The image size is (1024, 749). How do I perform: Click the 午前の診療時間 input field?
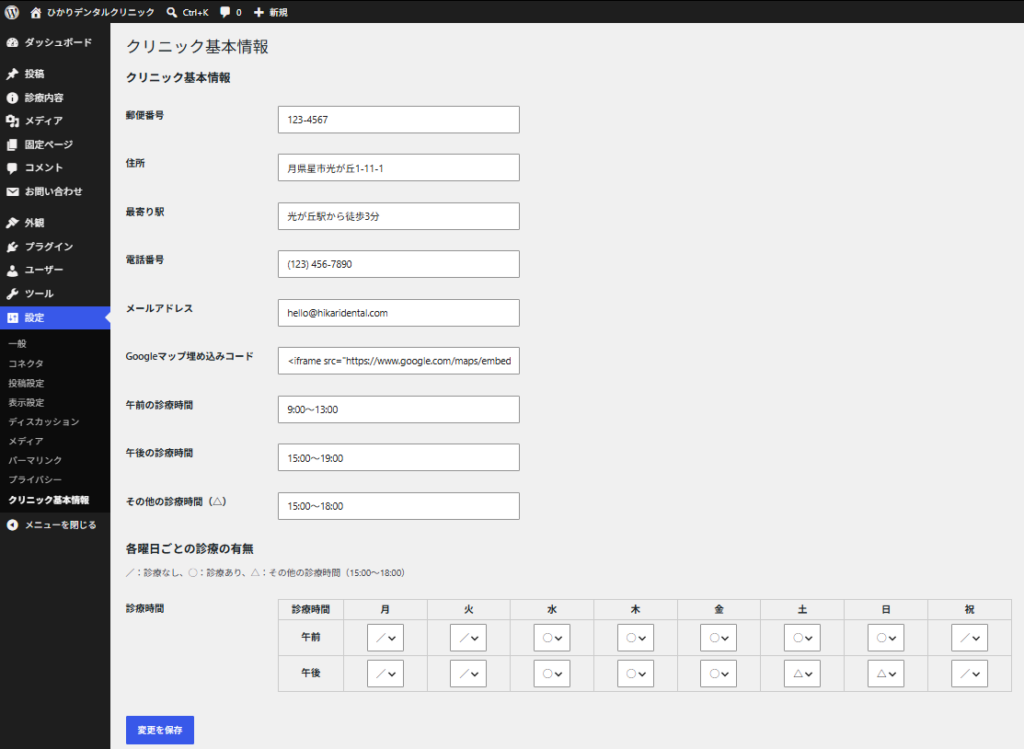click(x=398, y=409)
